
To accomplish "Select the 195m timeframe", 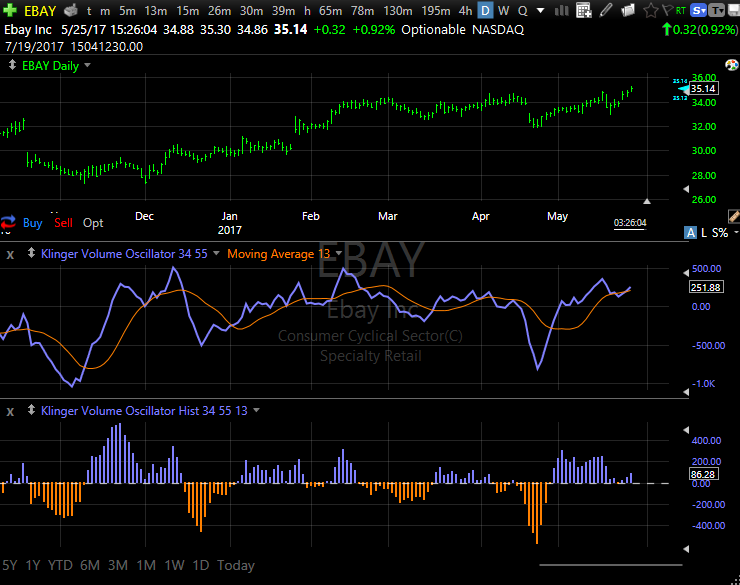I will [x=436, y=10].
